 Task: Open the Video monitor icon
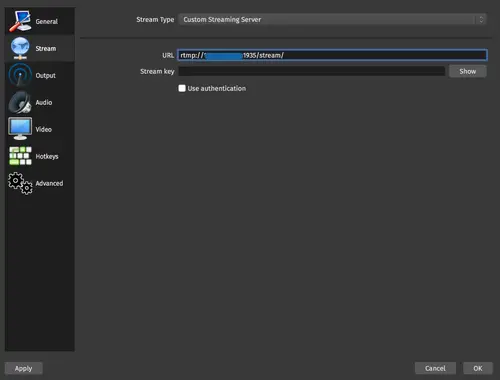(20, 129)
